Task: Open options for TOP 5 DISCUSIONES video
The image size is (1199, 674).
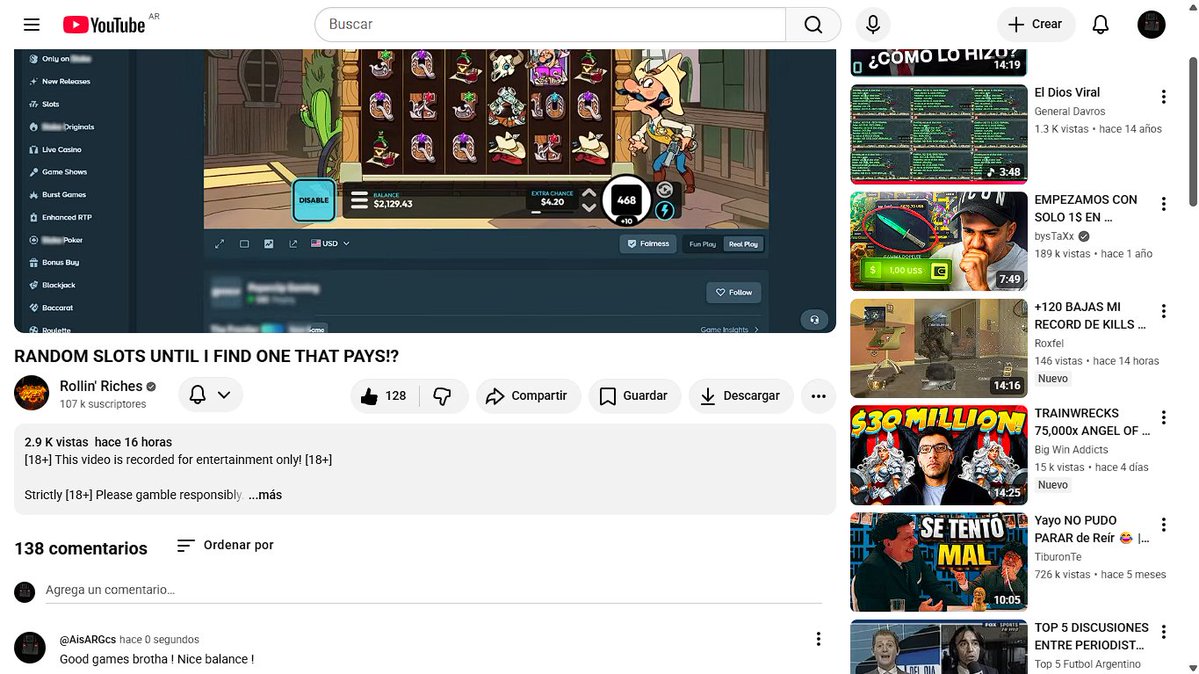Action: pos(1163,631)
